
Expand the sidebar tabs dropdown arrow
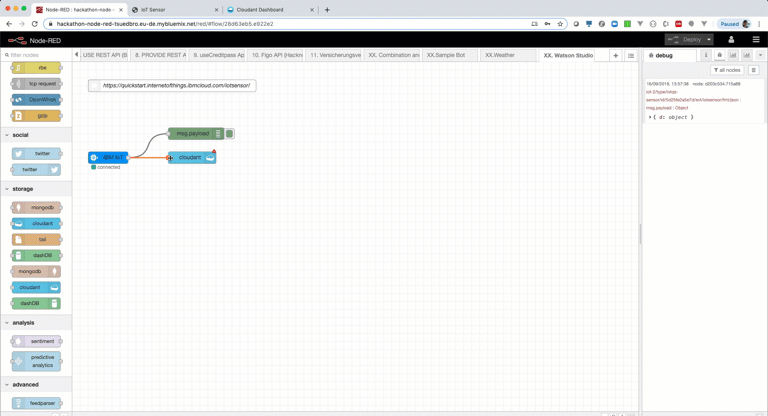coord(760,55)
